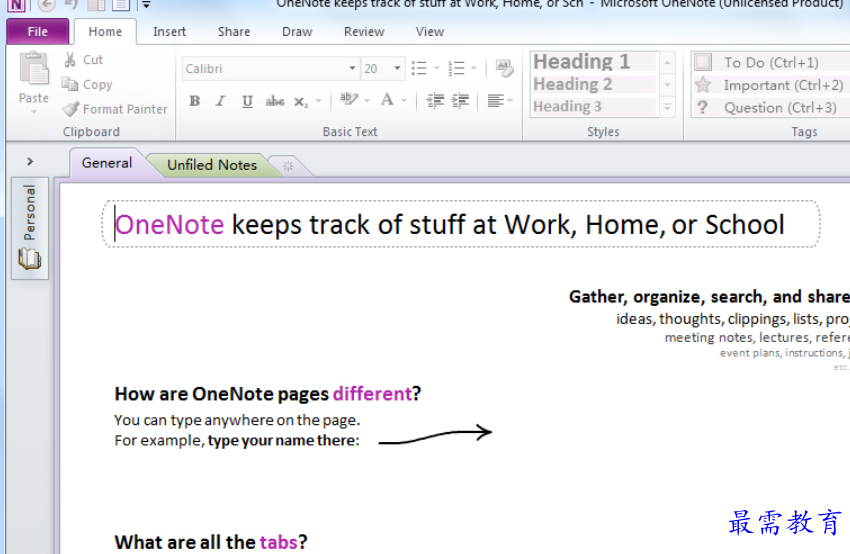Switch to the View ribbon tab
The width and height of the screenshot is (850, 554).
[x=430, y=32]
